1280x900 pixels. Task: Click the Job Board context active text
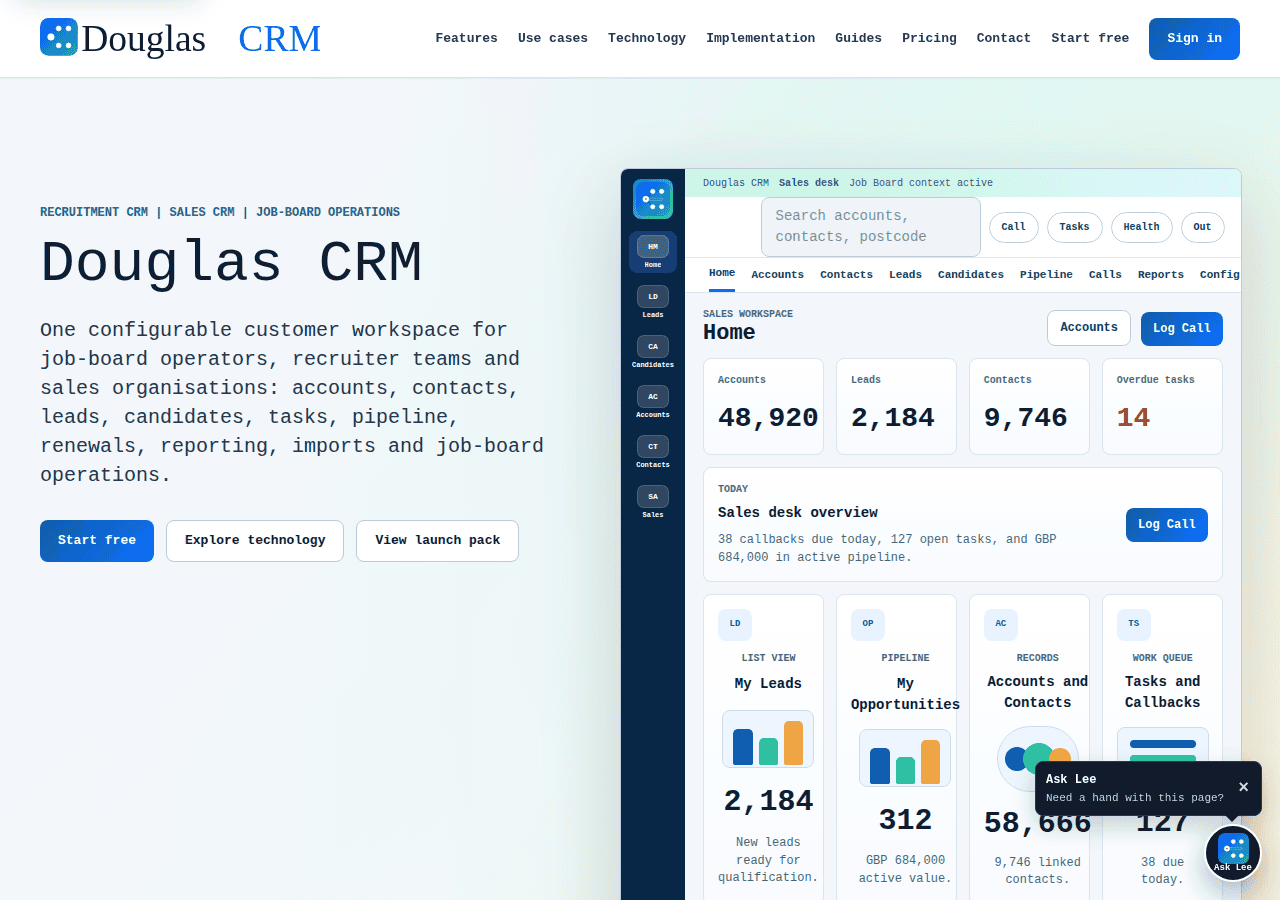[x=921, y=183]
